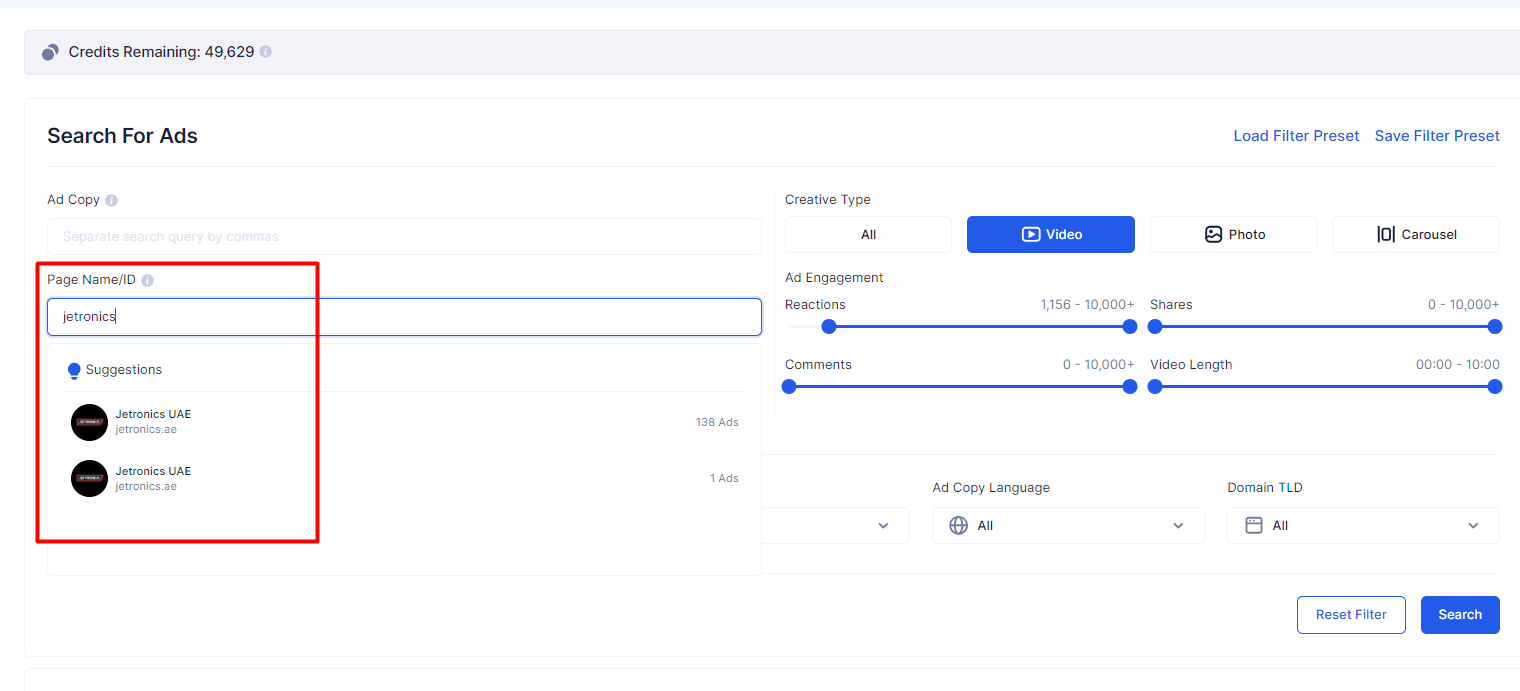1520x691 pixels.
Task: Expand the Domain TLD dropdown
Action: [1362, 526]
